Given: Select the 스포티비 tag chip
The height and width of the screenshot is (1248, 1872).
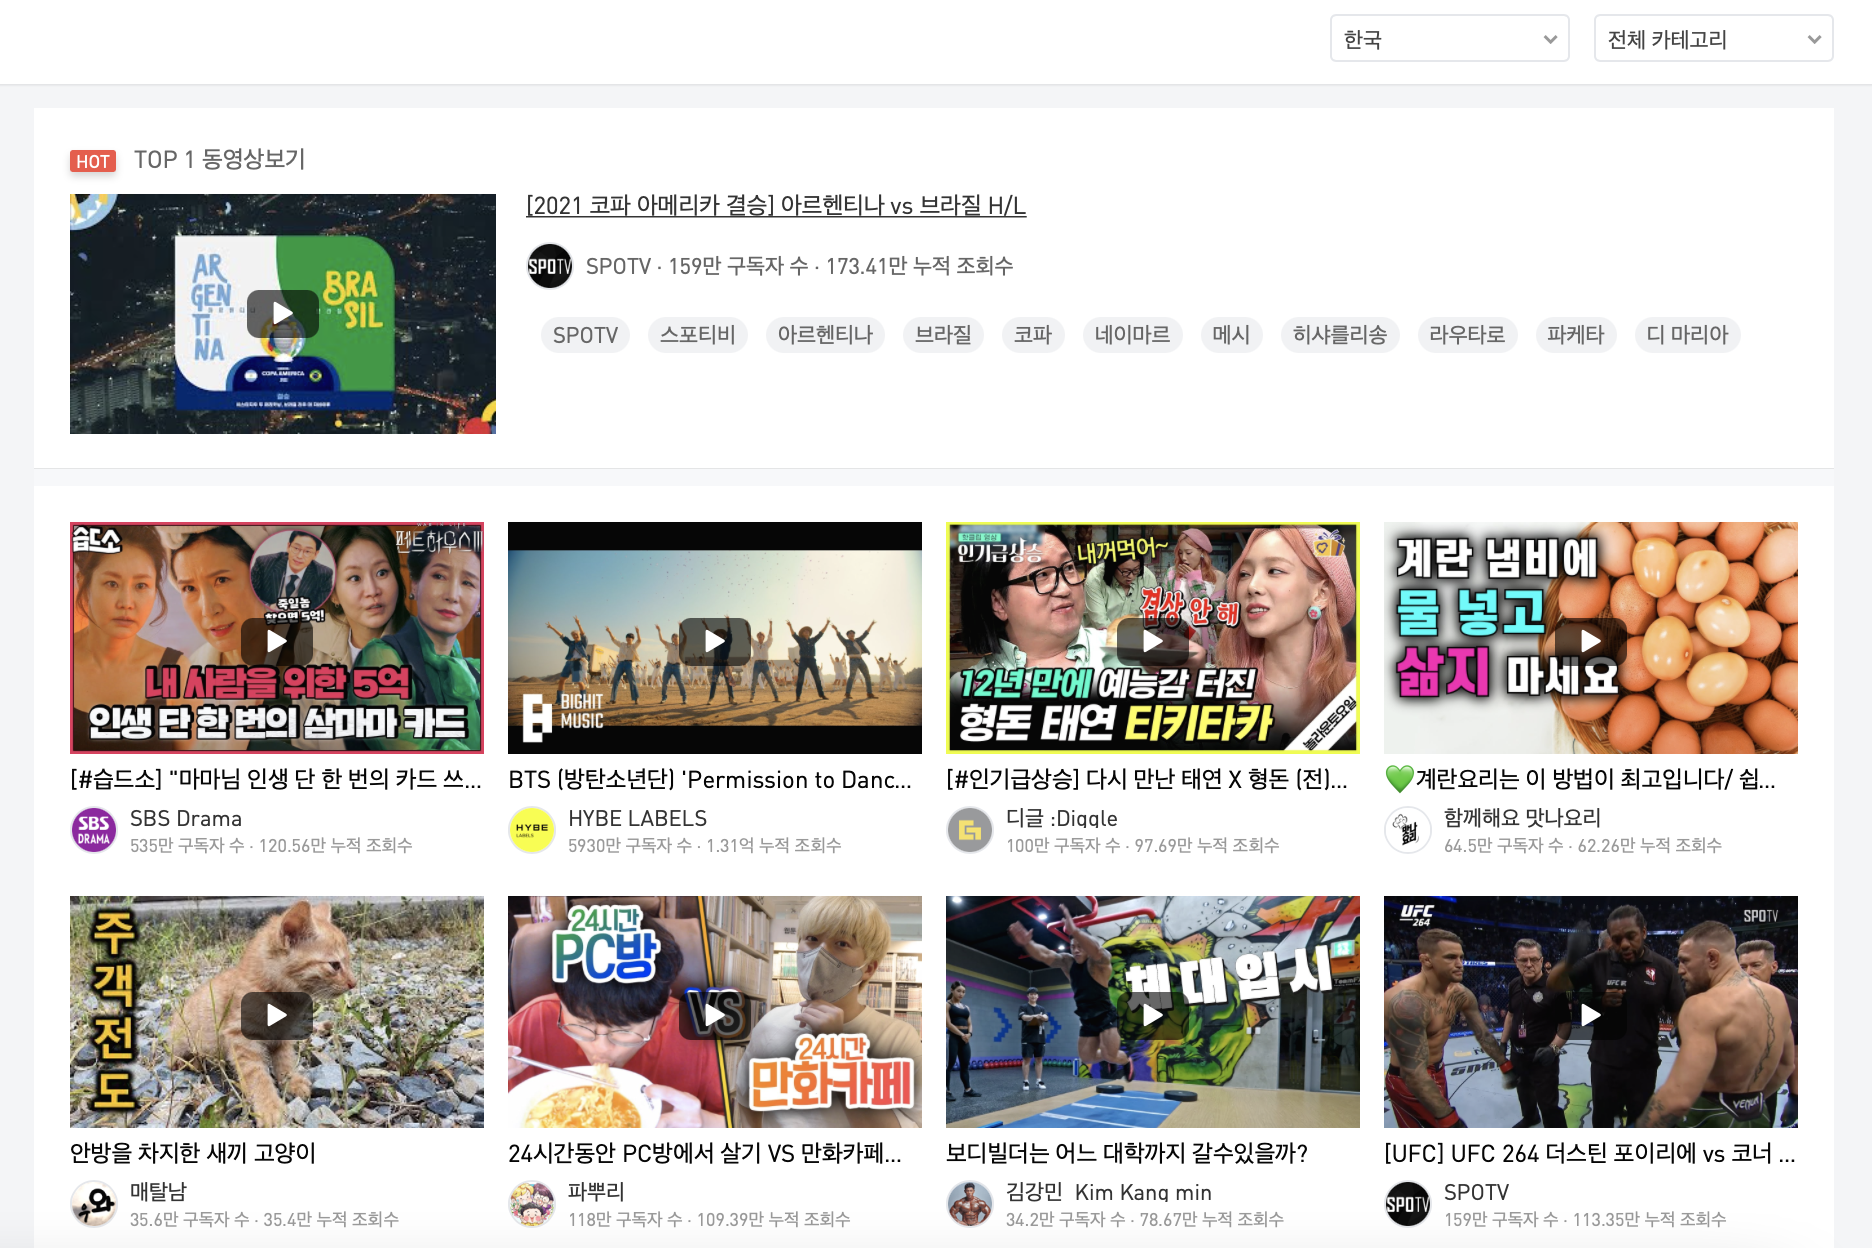Looking at the screenshot, I should pos(697,335).
